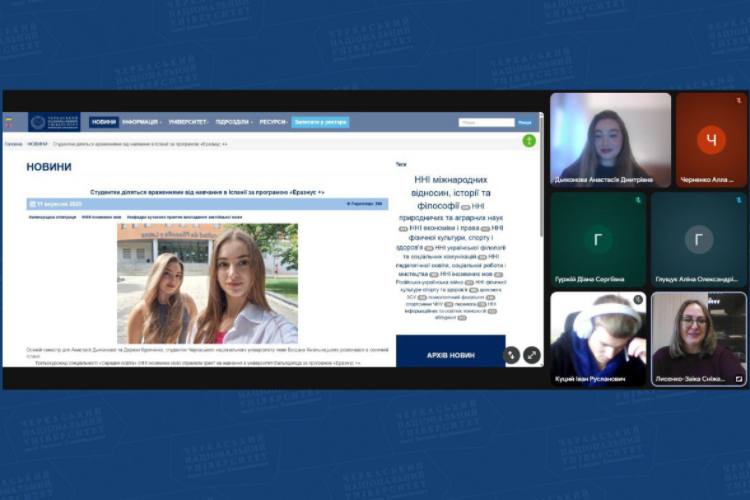This screenshot has height=500, width=750.
Task: Click the muted mic icon on Глущук Аліна's tile
Action: (739, 200)
